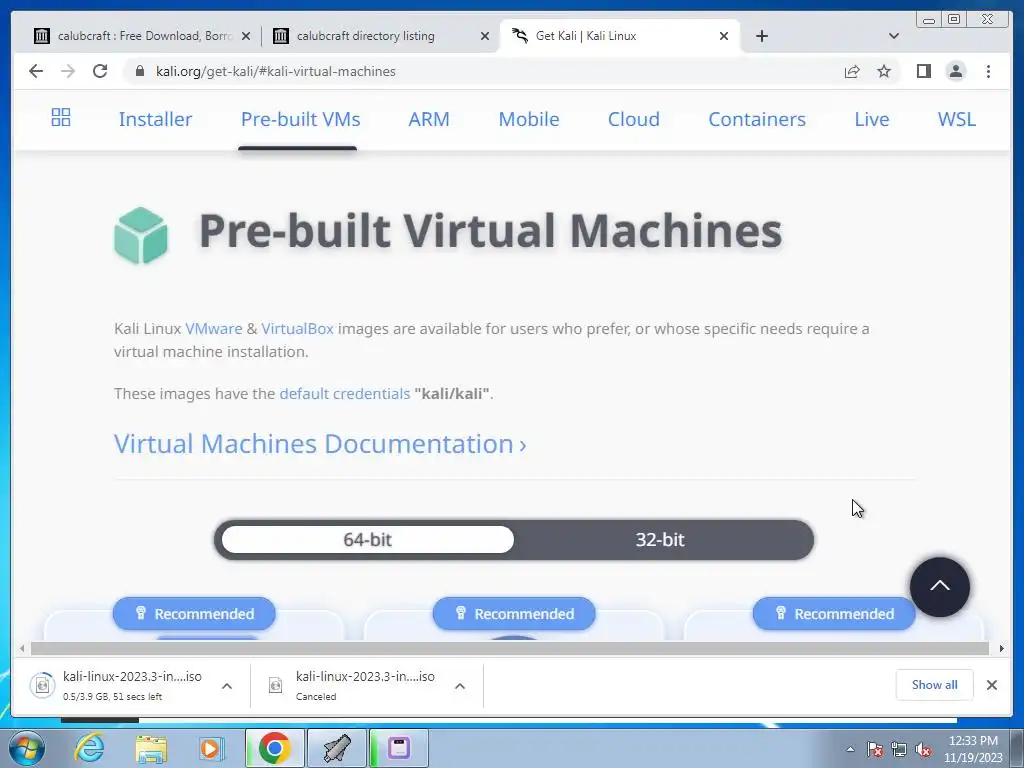Open the Action Center flag icon
Viewport: 1024px width, 768px height.
coord(875,749)
